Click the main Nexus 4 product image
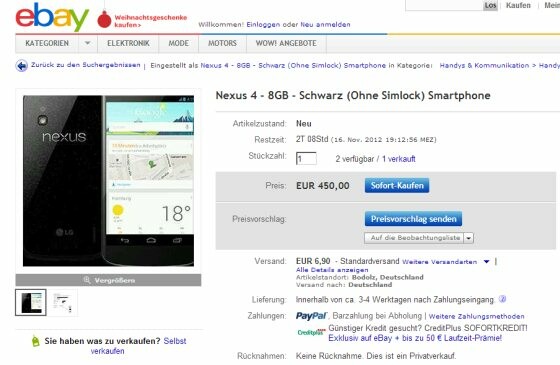The image size is (560, 365). point(108,181)
